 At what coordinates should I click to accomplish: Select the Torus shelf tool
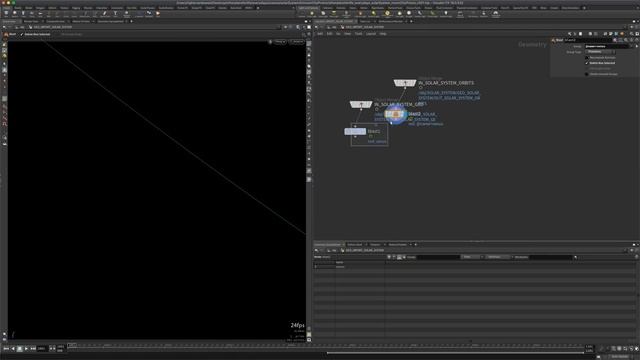pos(32,13)
